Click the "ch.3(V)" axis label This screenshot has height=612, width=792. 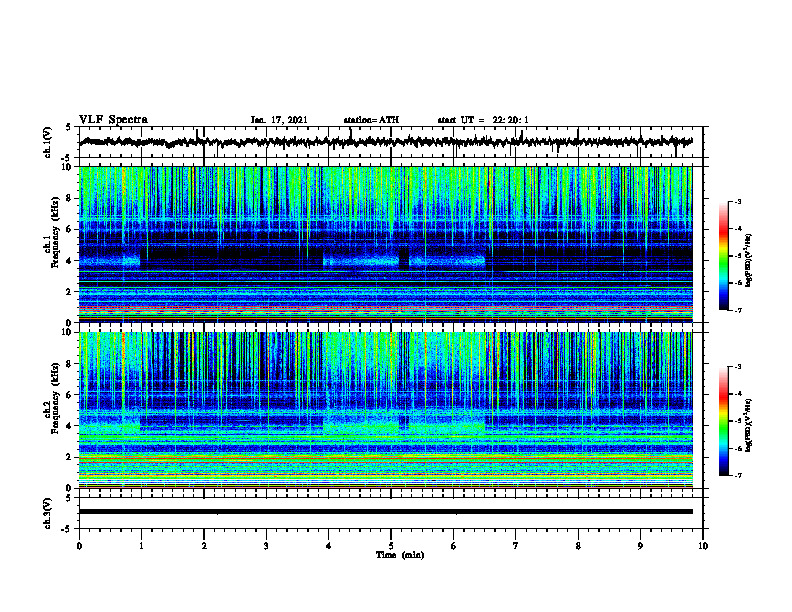pos(48,513)
